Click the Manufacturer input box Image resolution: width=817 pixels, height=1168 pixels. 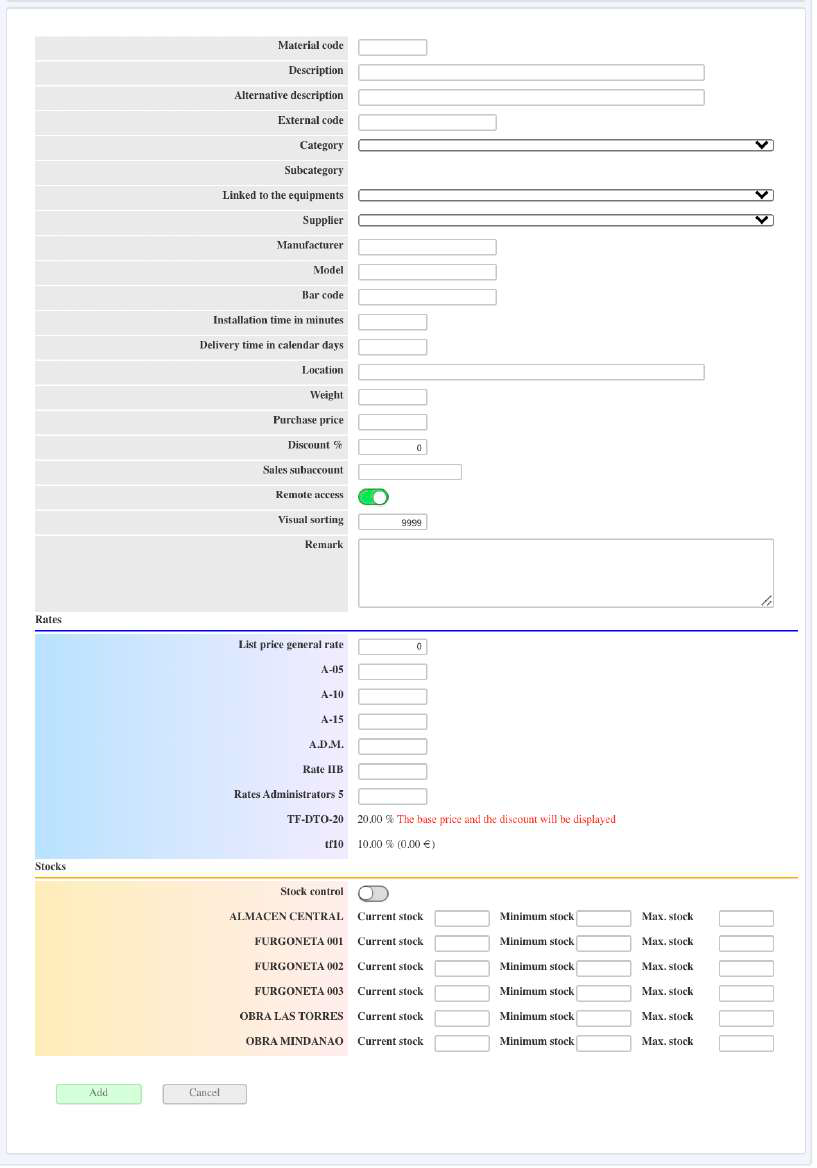pos(427,247)
